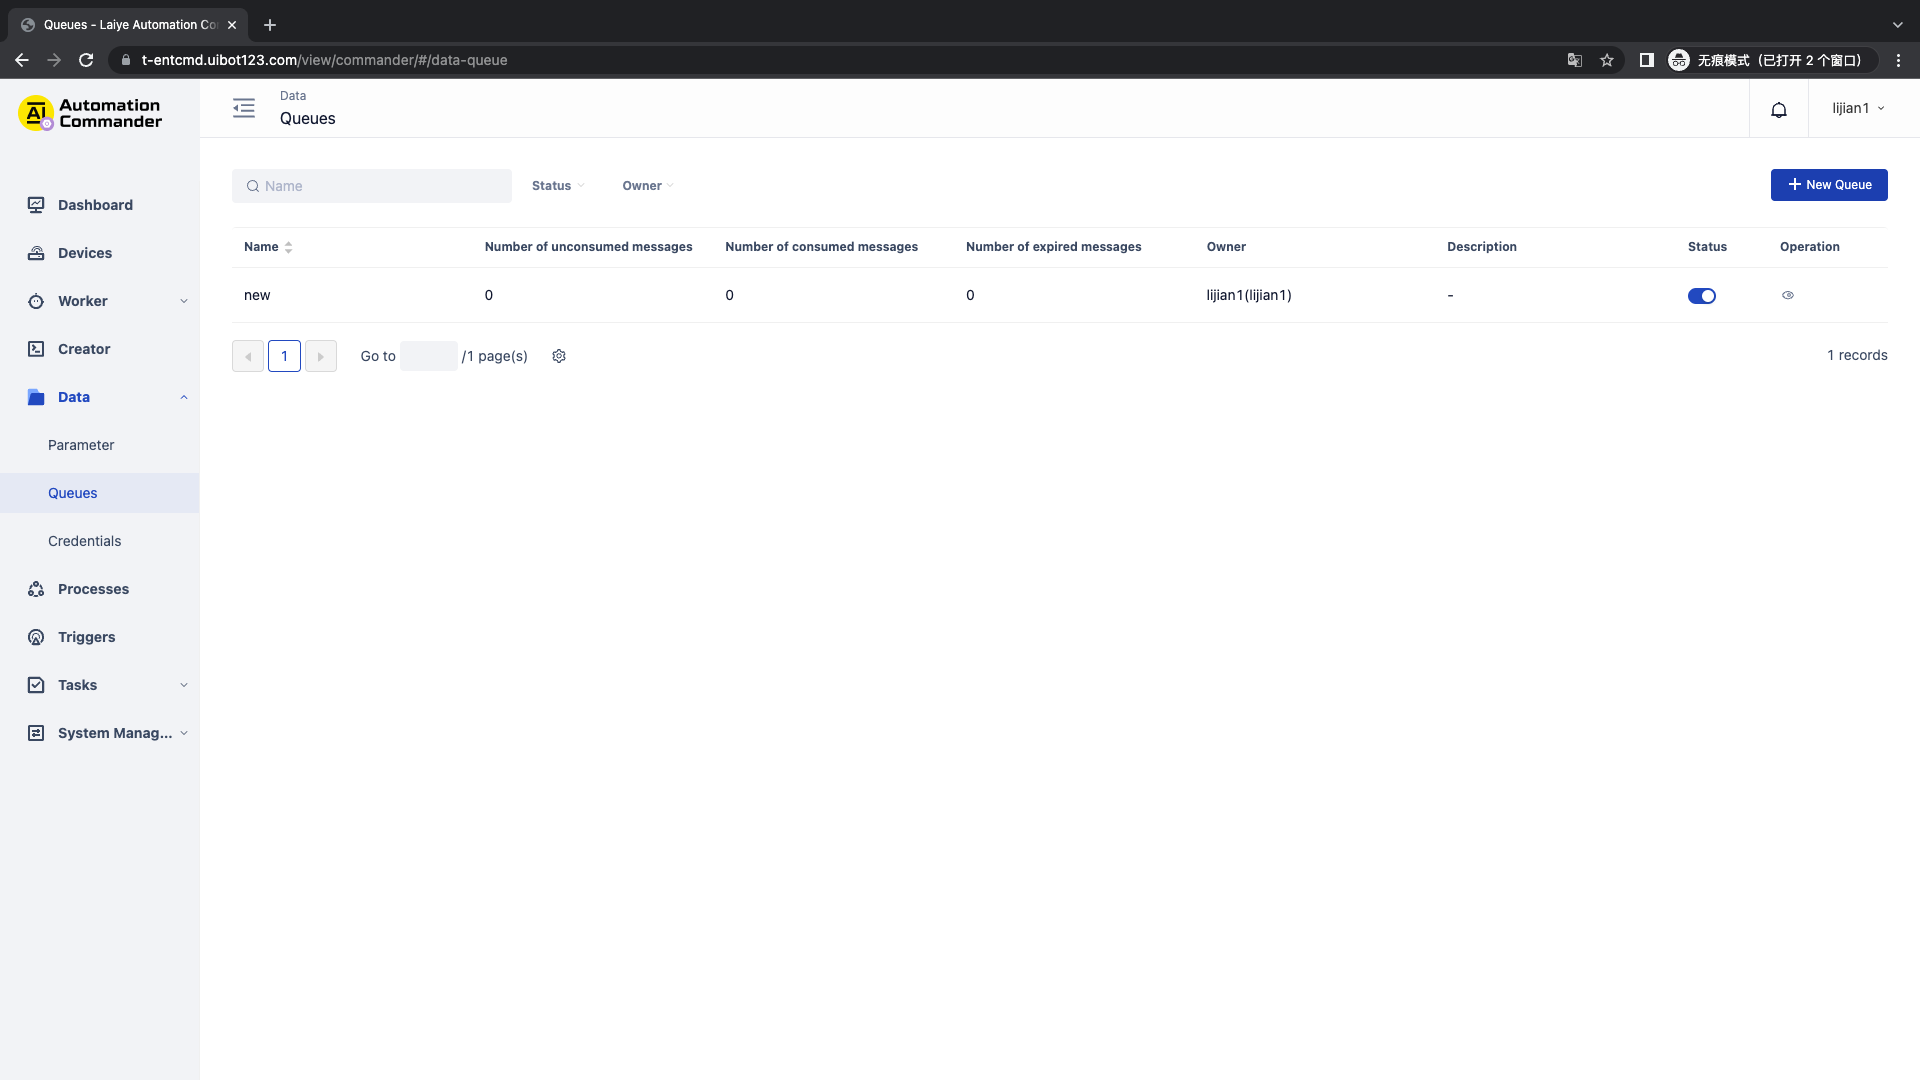The height and width of the screenshot is (1080, 1920).
Task: Click the Devices icon in the sidebar
Action: coord(36,253)
